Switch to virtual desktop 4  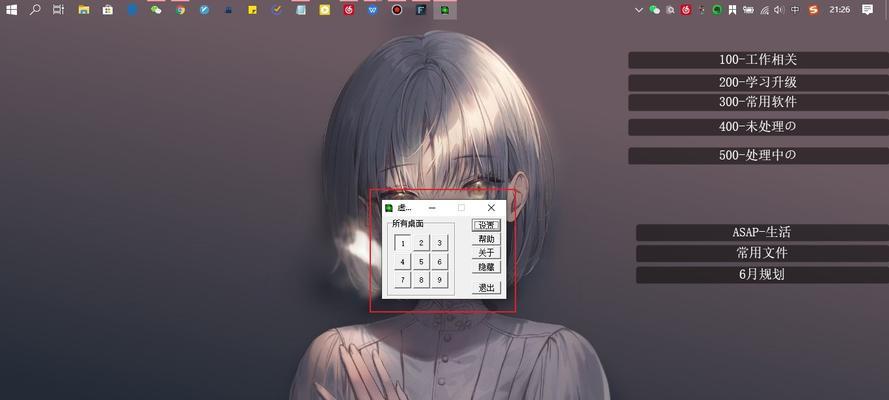[x=403, y=262]
